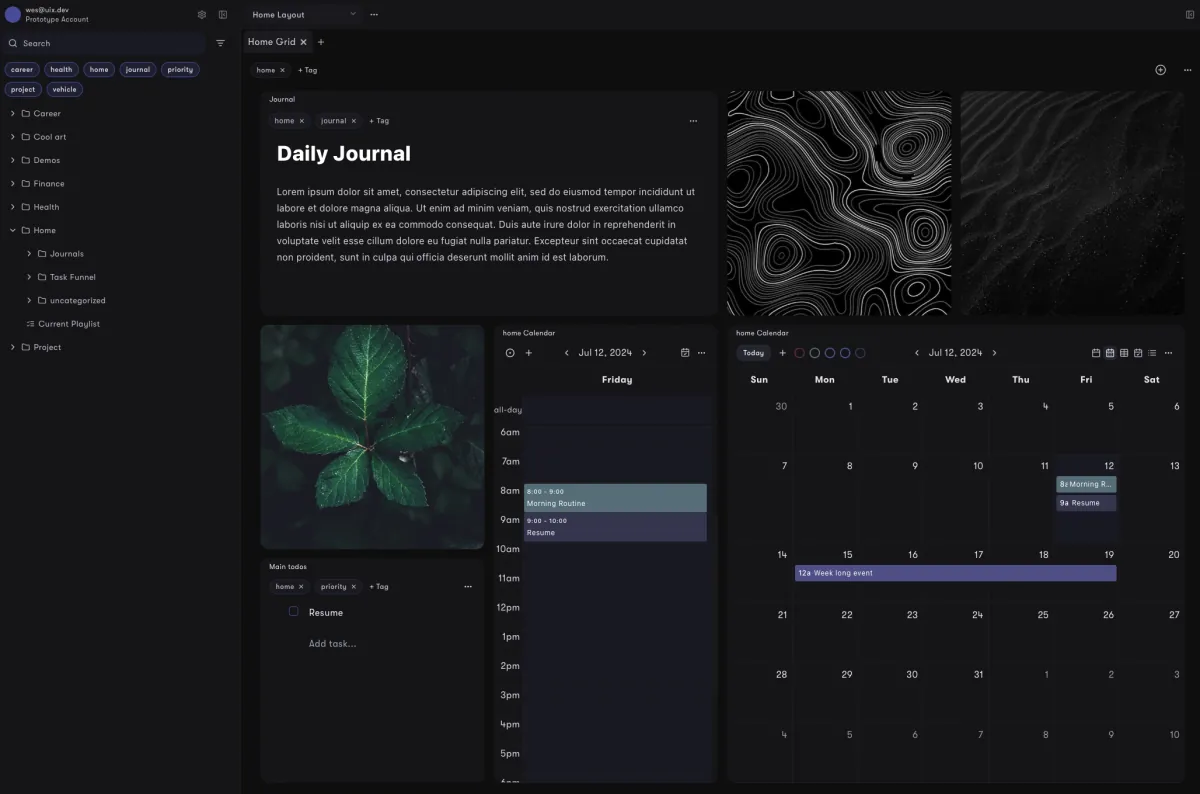Focus the sidebar Search field
Screen dimensions: 1200x794
pos(105,43)
